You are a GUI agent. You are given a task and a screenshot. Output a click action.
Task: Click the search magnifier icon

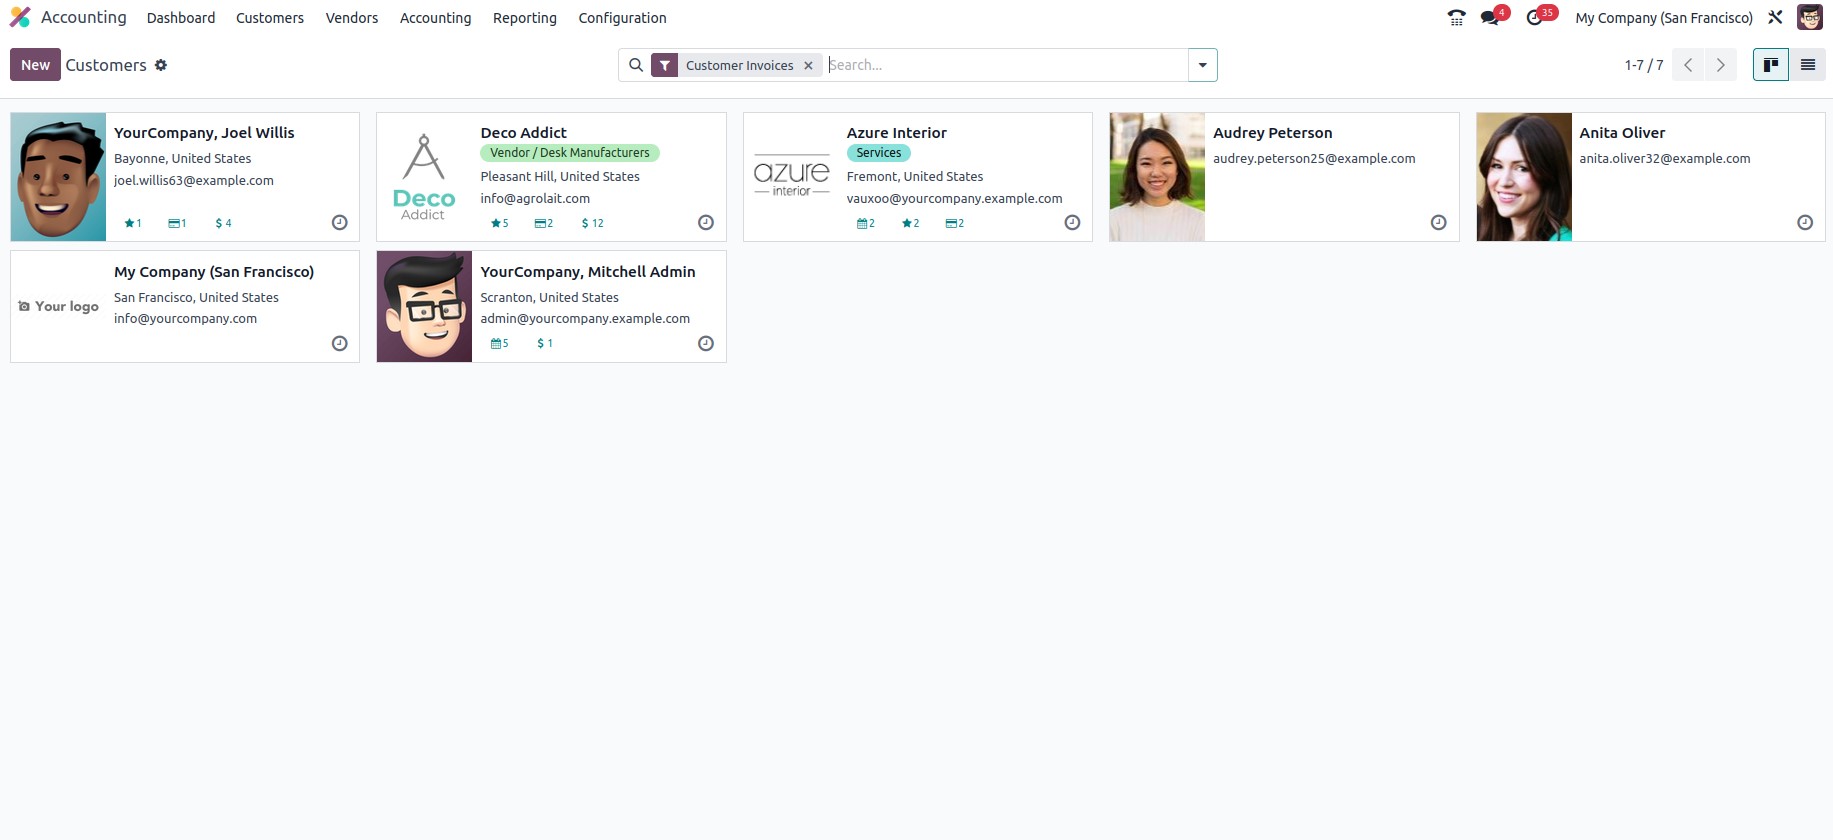tap(636, 65)
